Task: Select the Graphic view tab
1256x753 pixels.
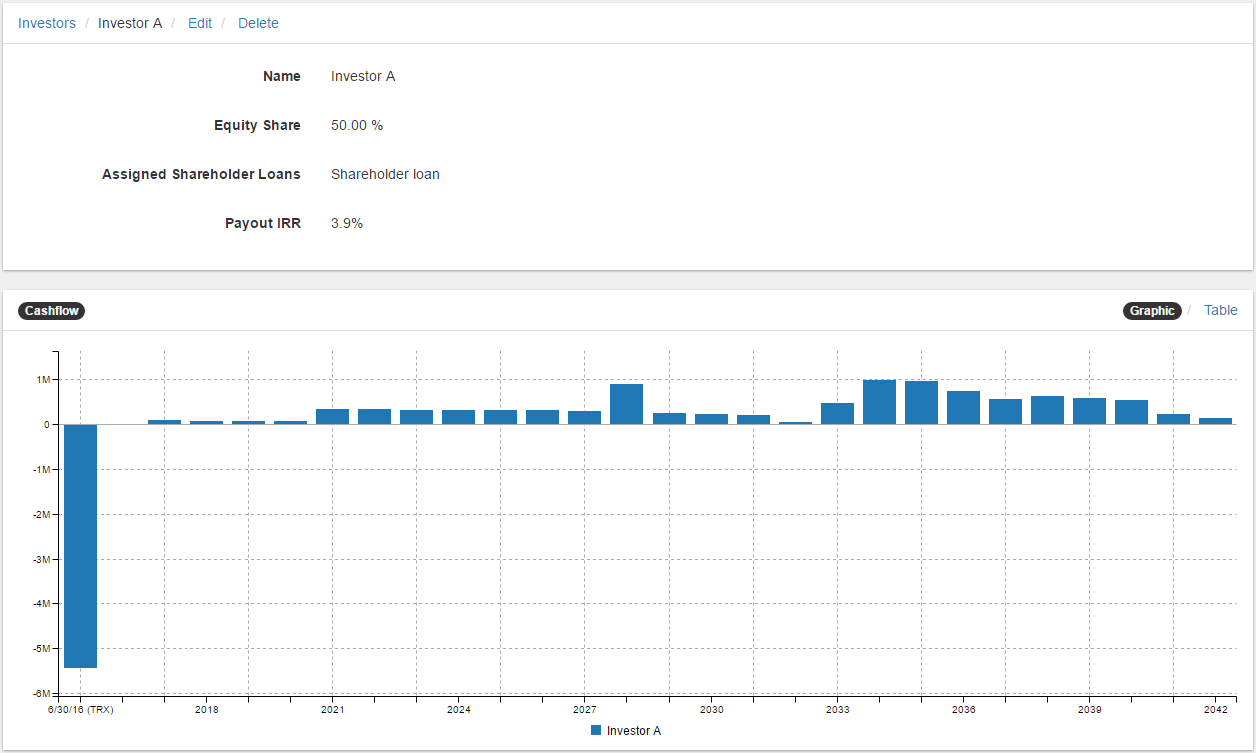Action: coord(1152,311)
